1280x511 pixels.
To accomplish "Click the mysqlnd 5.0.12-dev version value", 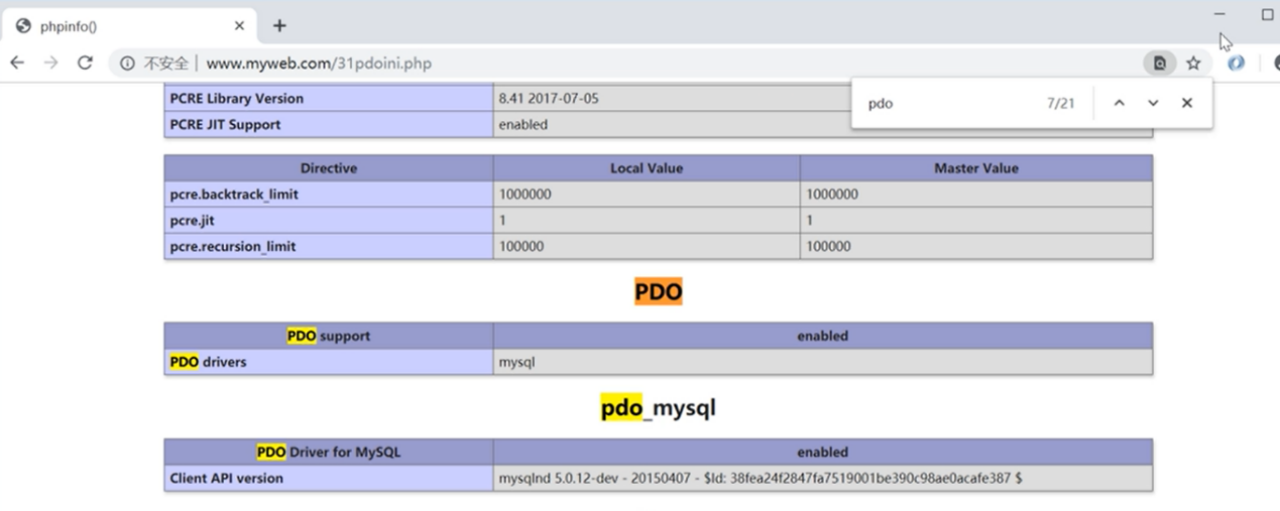I will coord(760,478).
